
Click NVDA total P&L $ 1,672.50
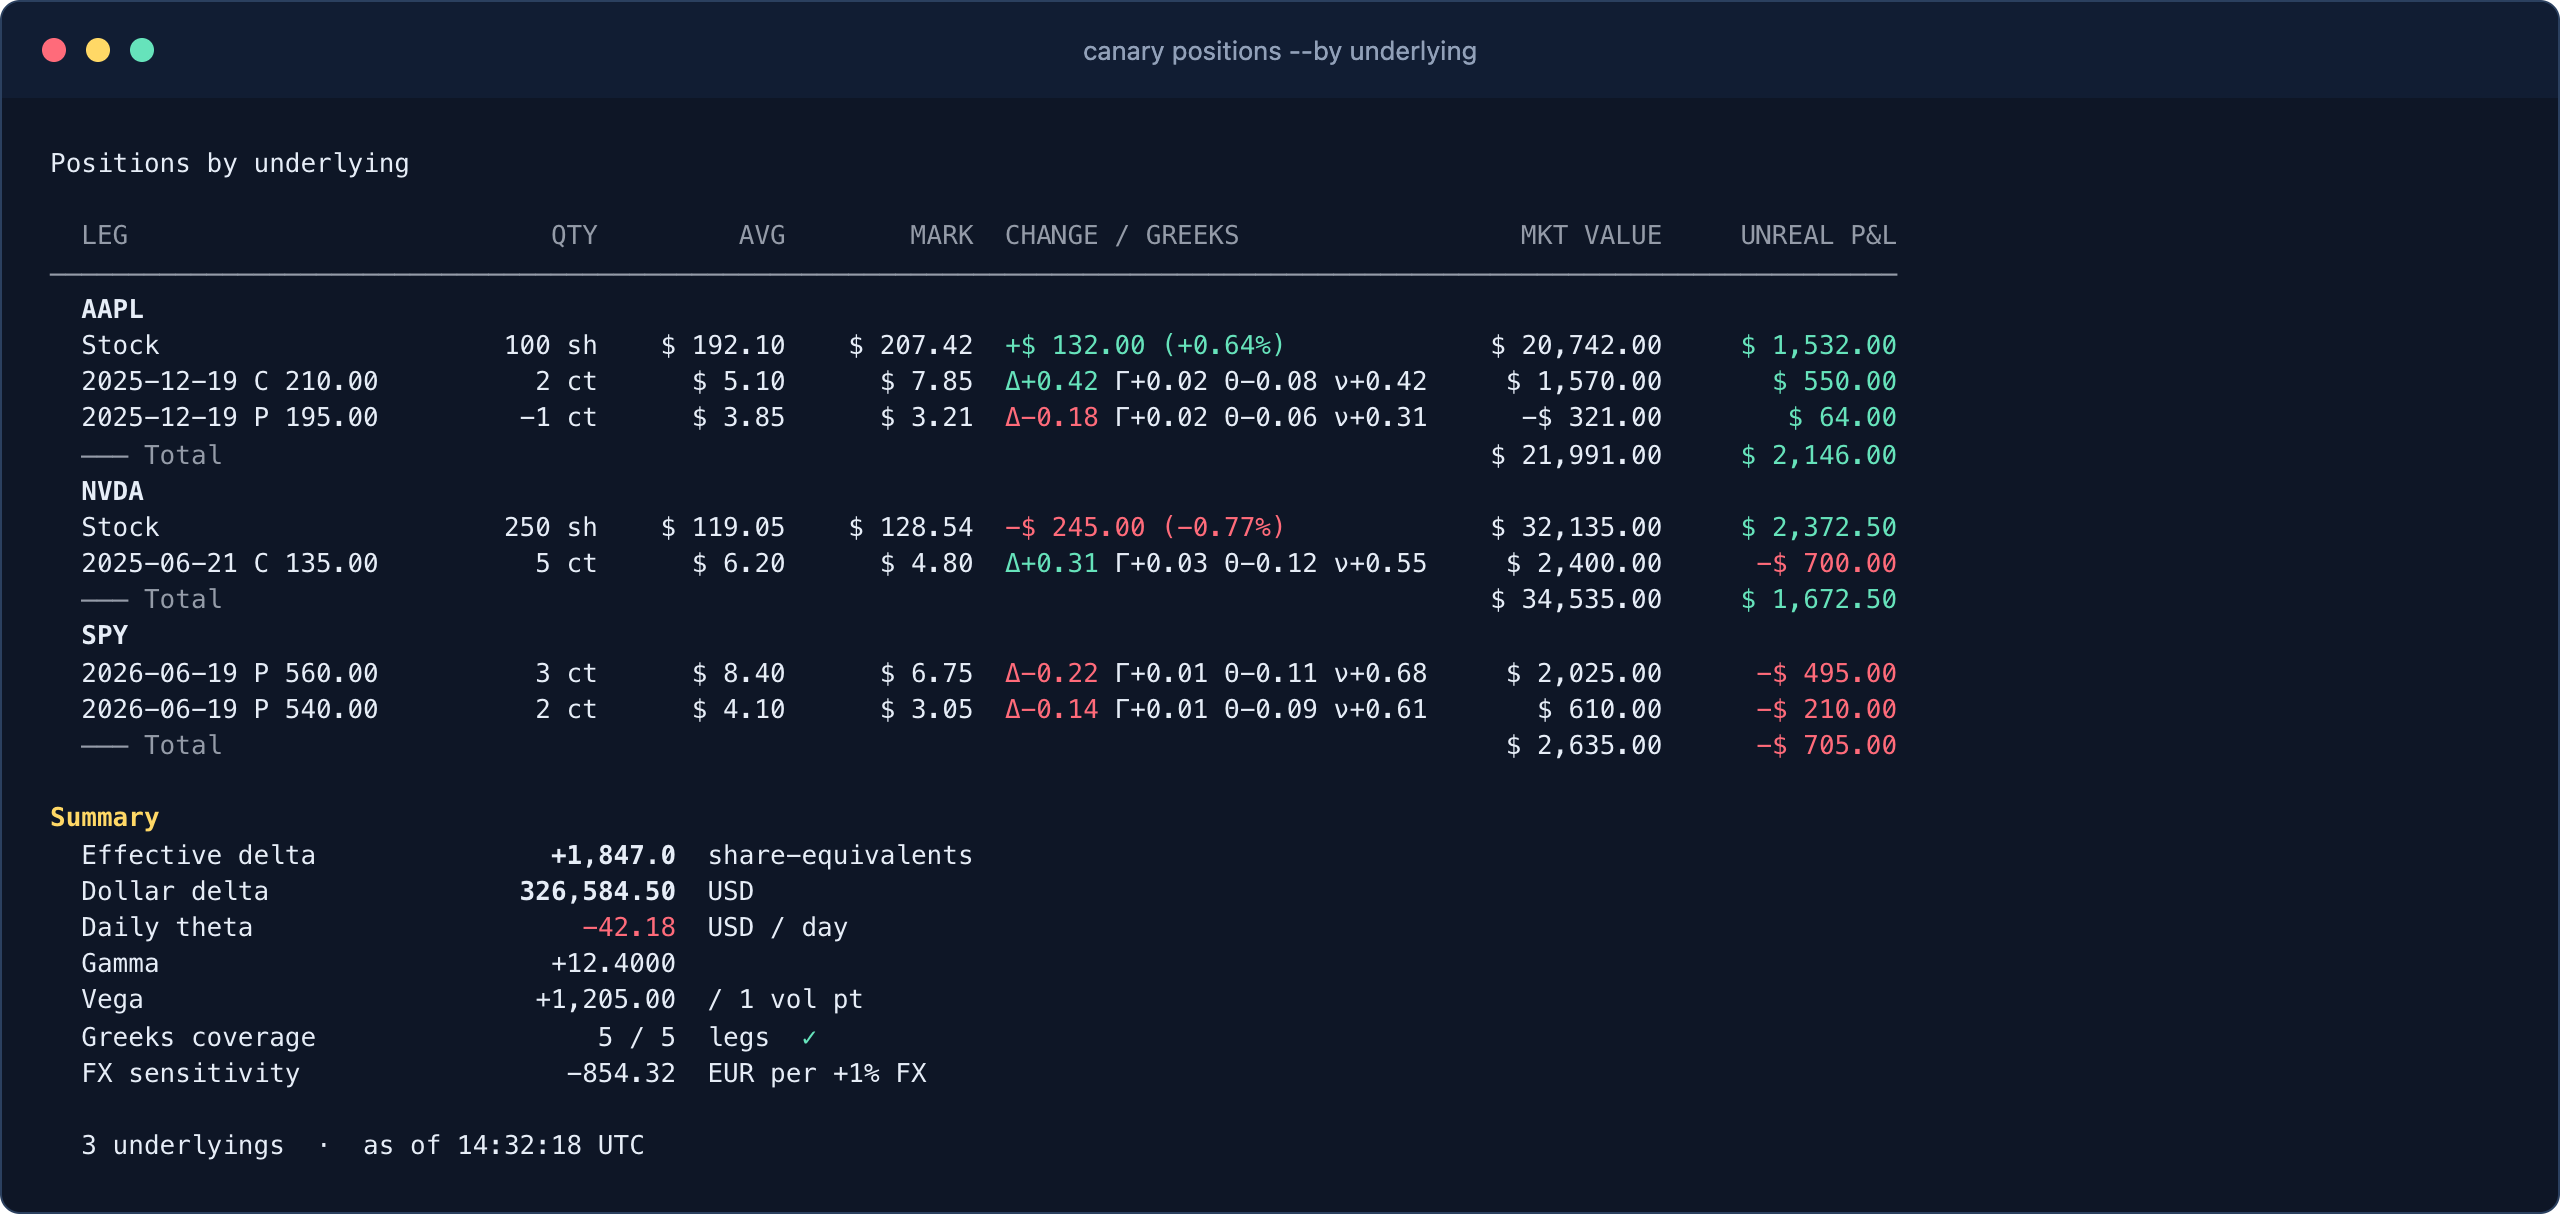tap(1818, 599)
